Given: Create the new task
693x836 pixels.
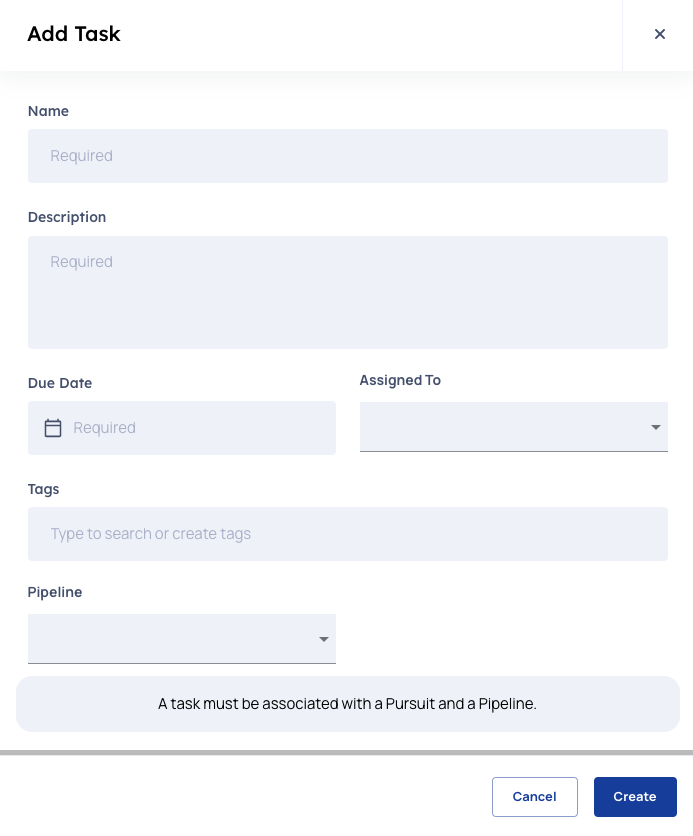Looking at the screenshot, I should click(x=635, y=797).
